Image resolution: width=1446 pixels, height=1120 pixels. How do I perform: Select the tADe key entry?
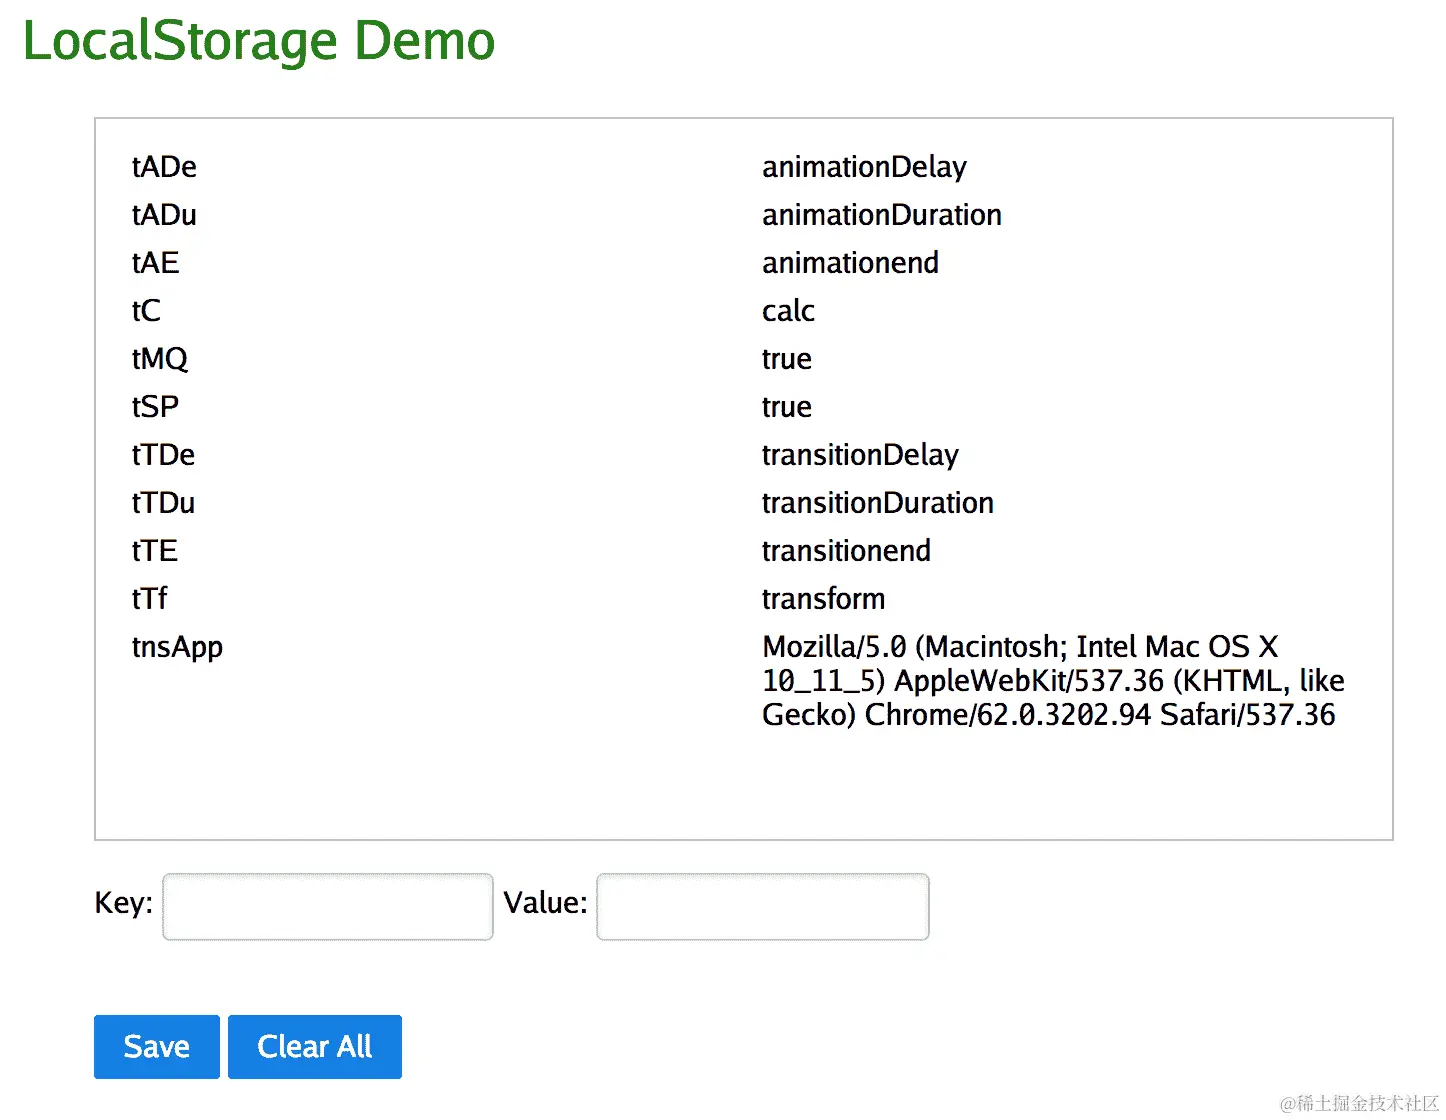[164, 167]
